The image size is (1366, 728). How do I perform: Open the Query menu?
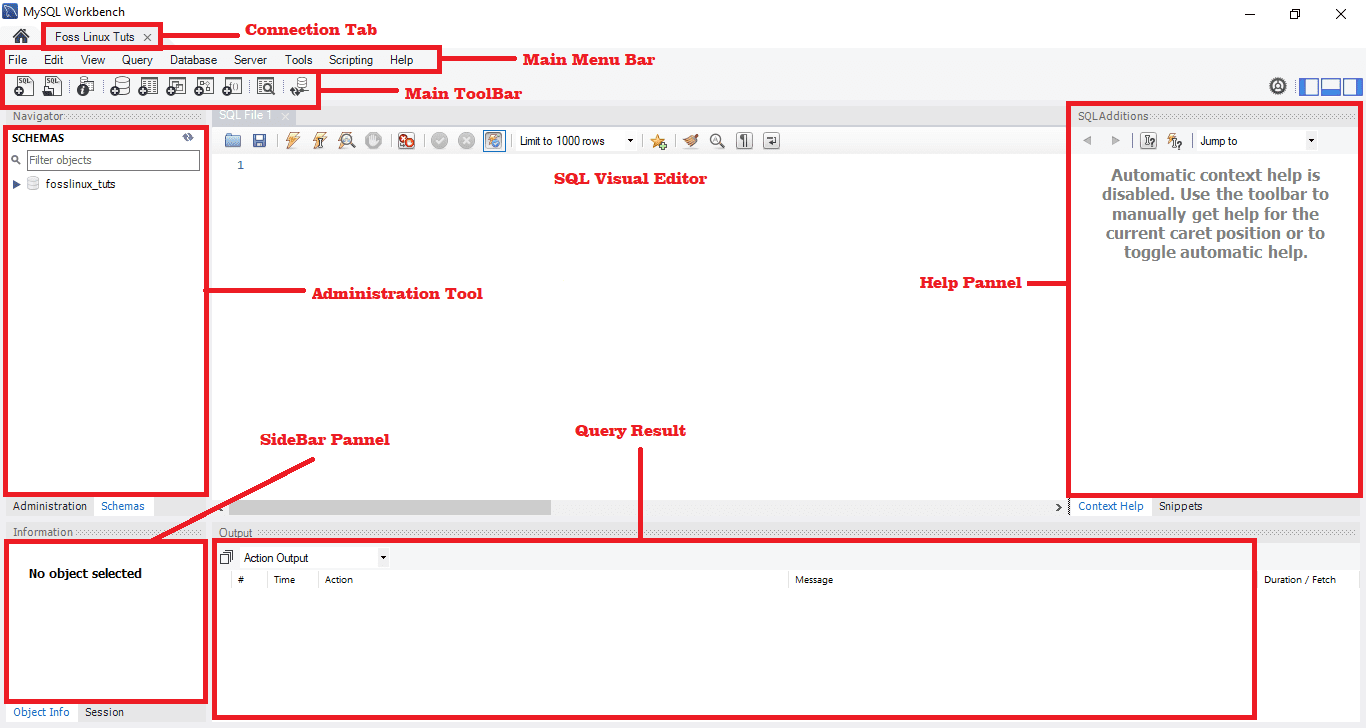point(137,60)
